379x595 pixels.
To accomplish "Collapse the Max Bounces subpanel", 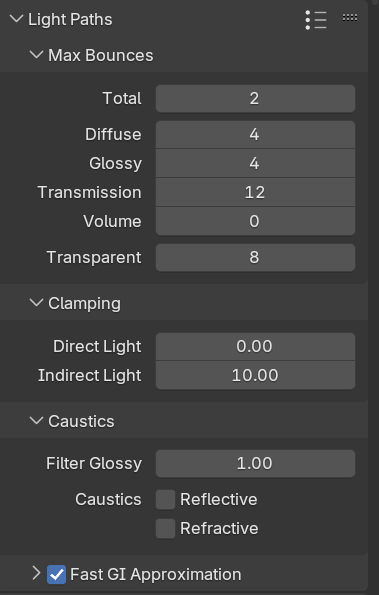I will [36, 55].
